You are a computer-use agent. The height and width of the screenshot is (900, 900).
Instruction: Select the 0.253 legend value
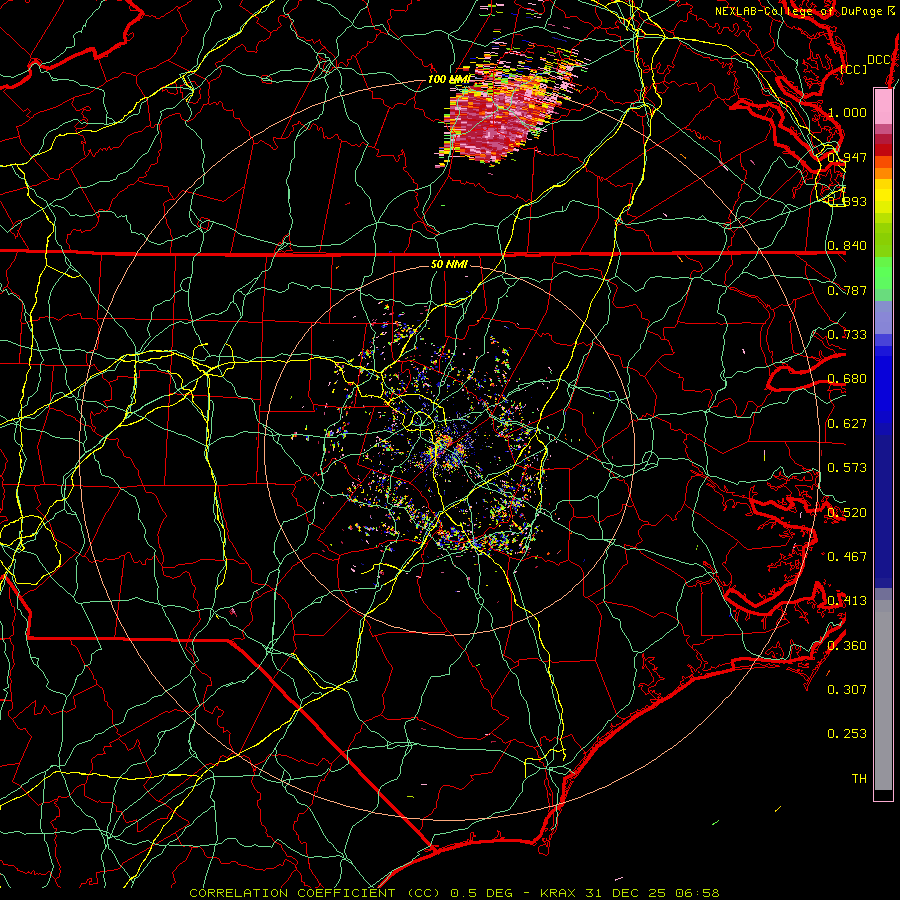847,734
